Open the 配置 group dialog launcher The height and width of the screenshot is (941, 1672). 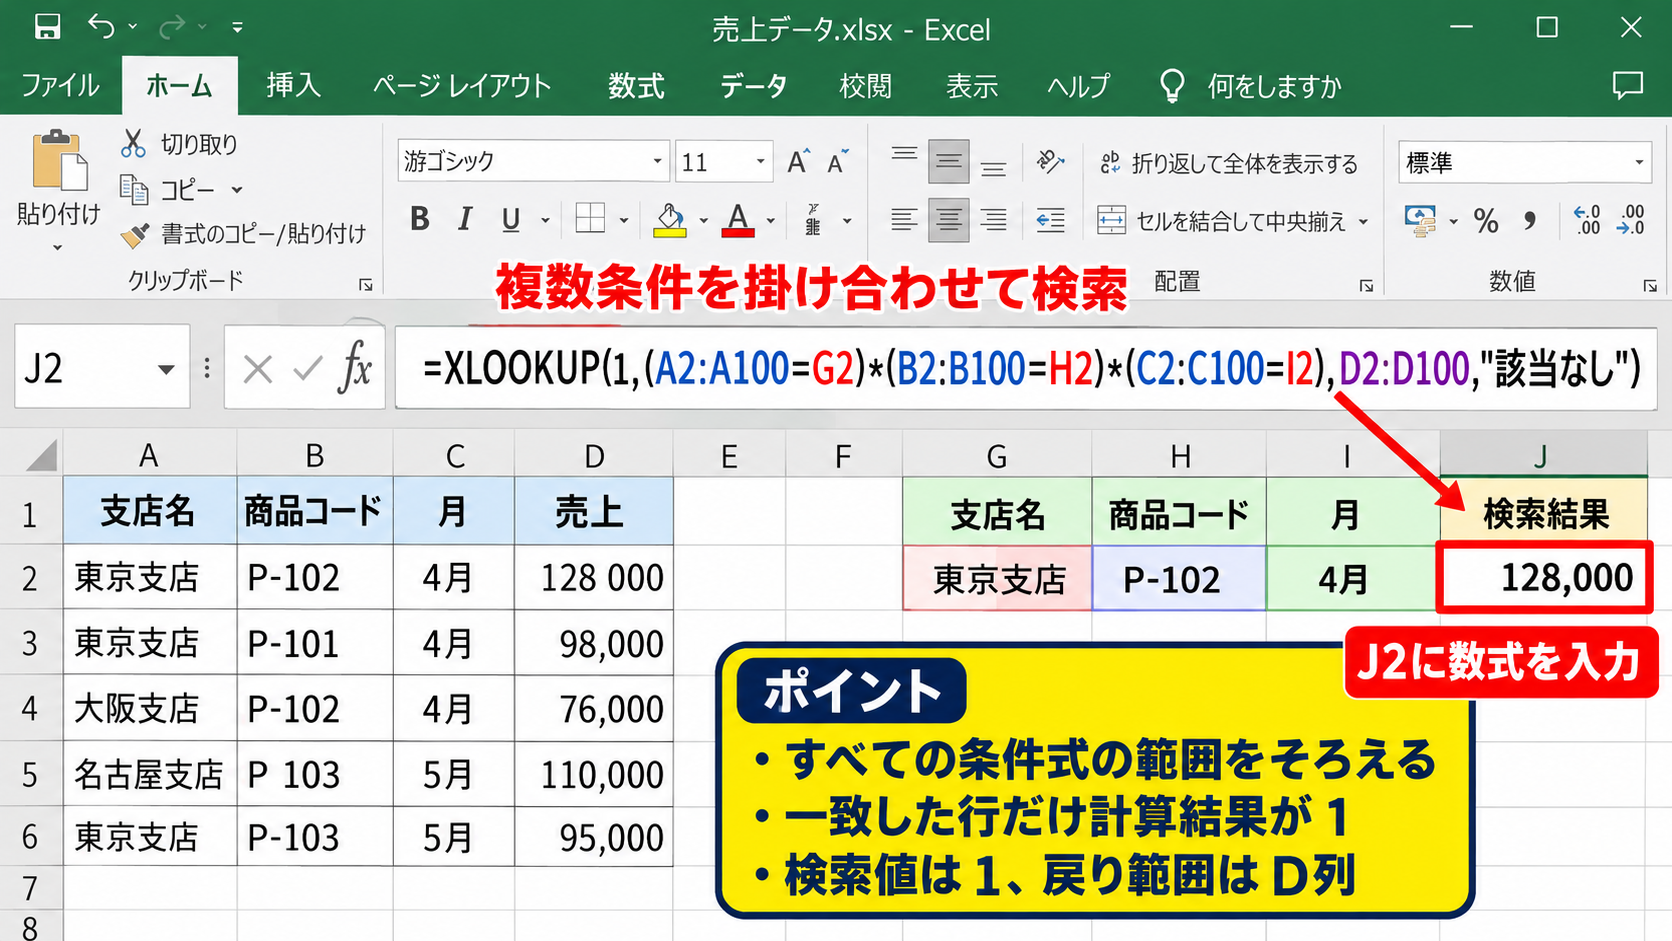(x=1366, y=285)
